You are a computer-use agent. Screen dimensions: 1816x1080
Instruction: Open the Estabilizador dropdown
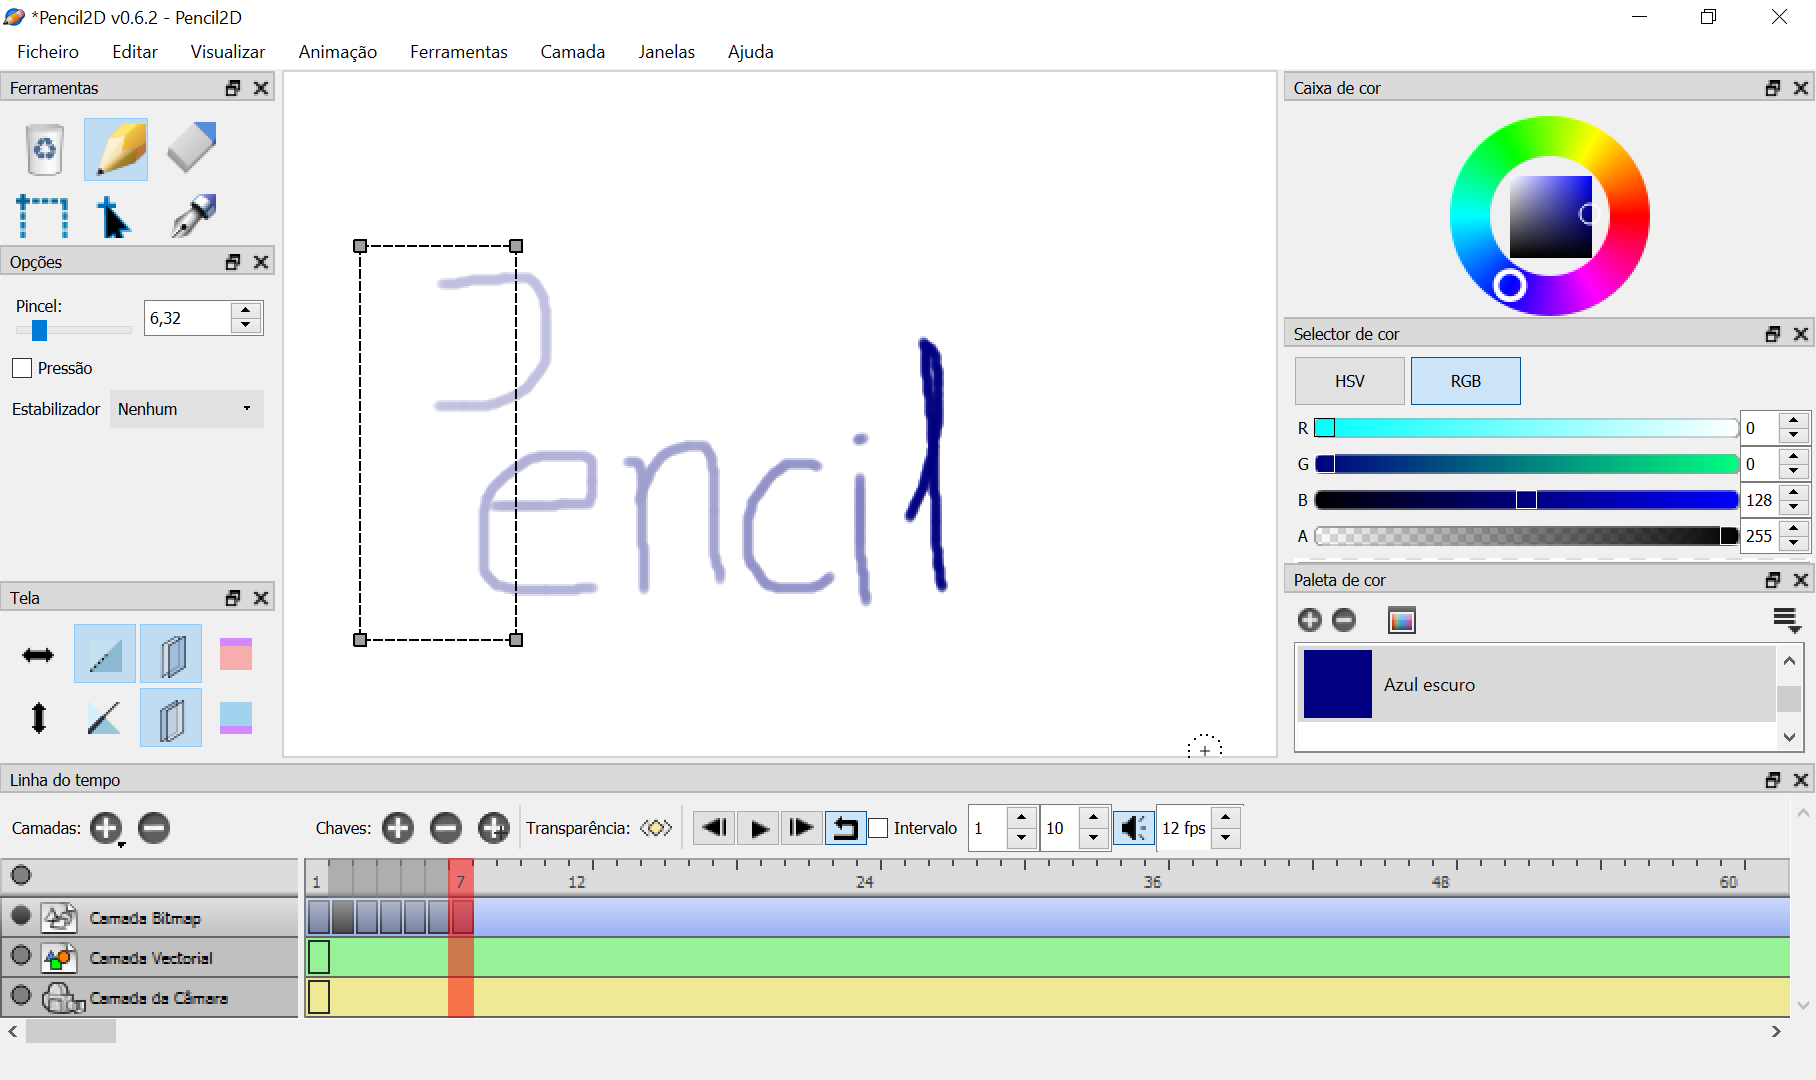(187, 409)
